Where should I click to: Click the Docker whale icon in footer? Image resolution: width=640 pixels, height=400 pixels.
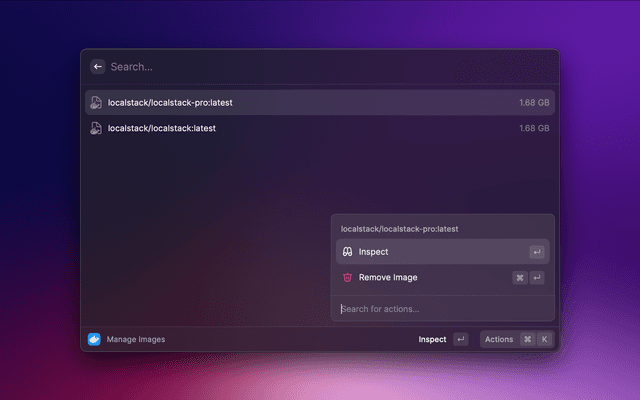pos(95,339)
